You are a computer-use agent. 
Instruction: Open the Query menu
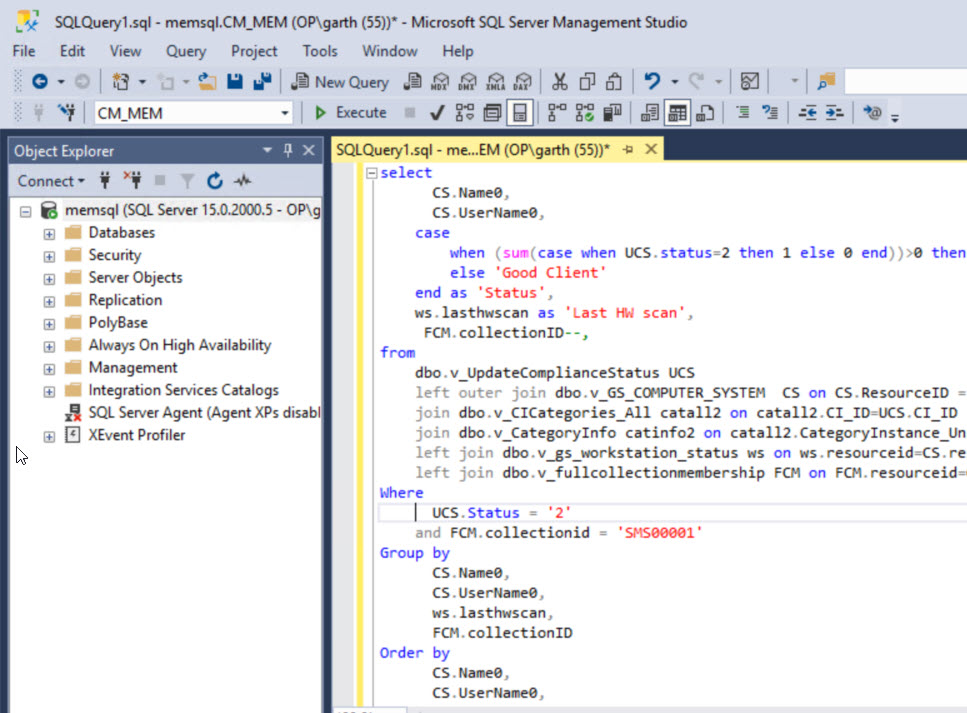(x=185, y=51)
